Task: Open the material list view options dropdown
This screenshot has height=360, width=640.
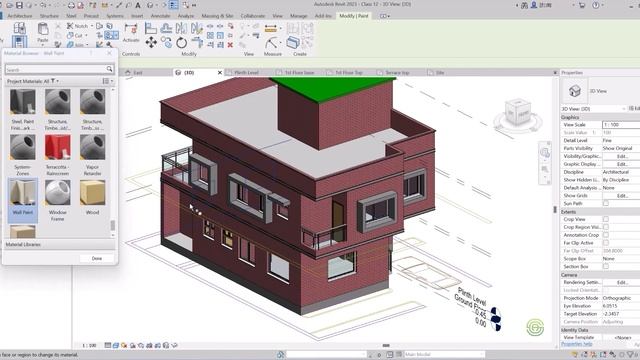Action: 108,81
